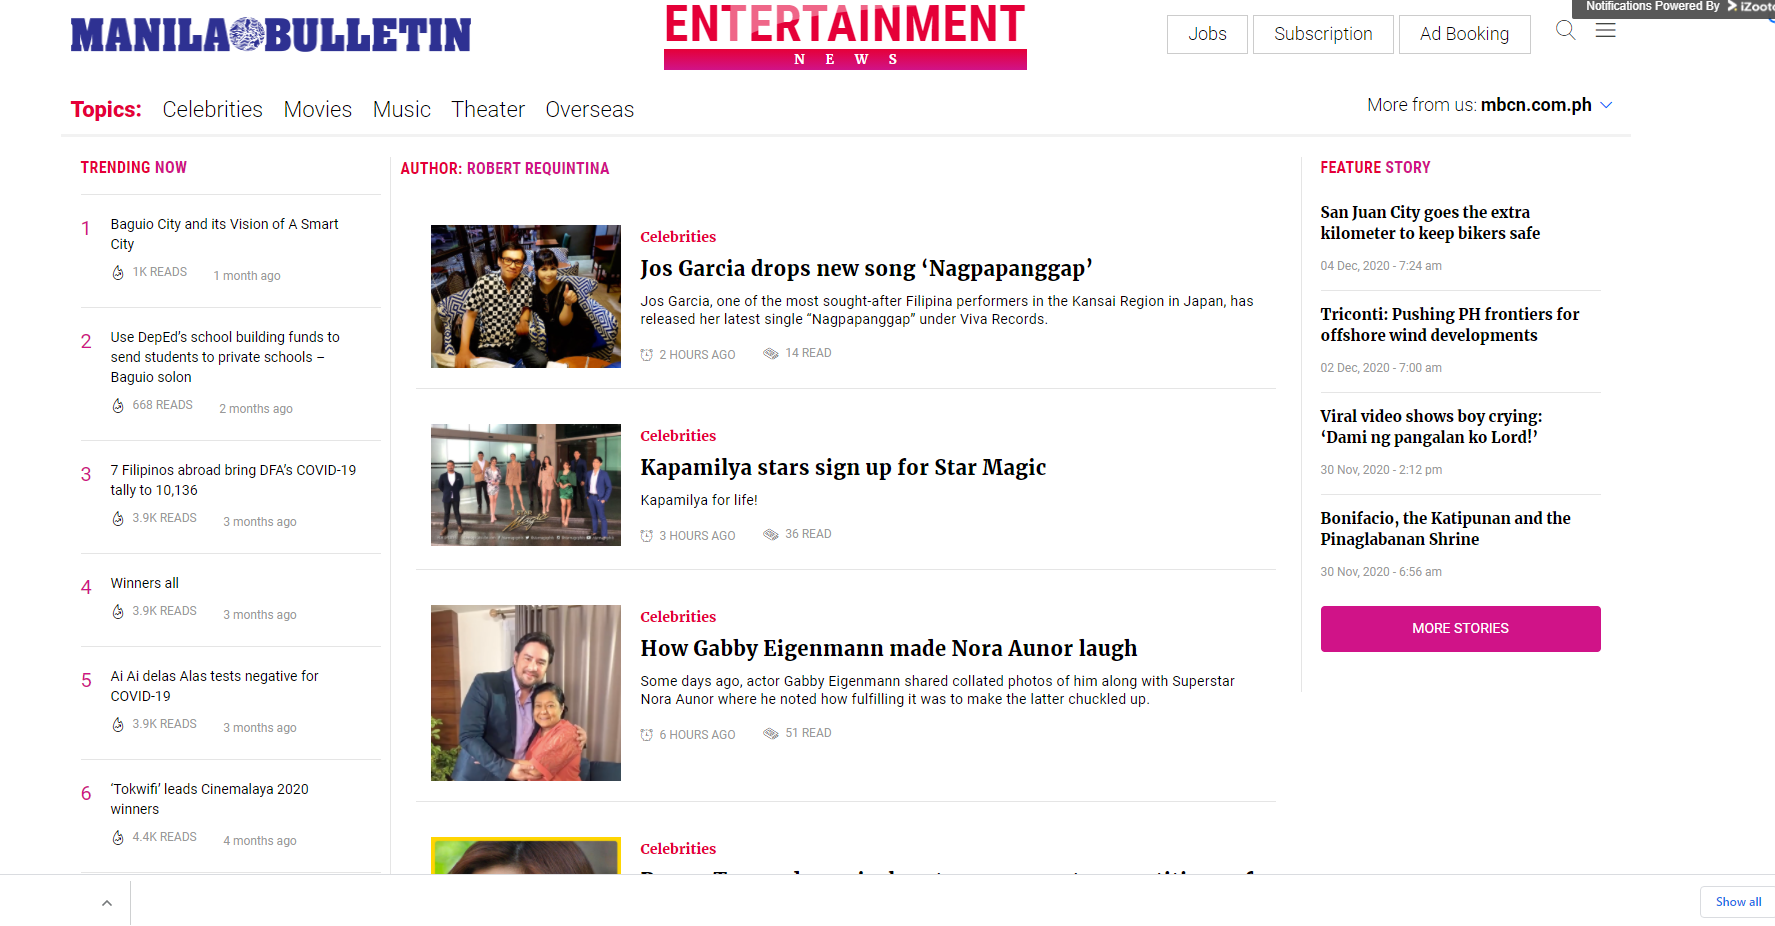This screenshot has height=926, width=1775.
Task: Open Bonifacio and Katipunan feature story
Action: [1445, 529]
